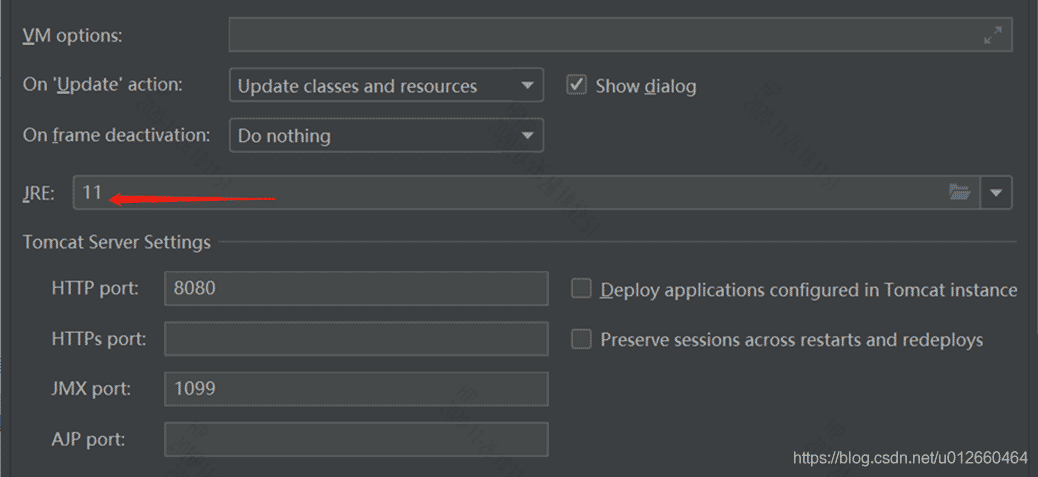1038x477 pixels.
Task: Click inside the VM options text field
Action: point(600,35)
